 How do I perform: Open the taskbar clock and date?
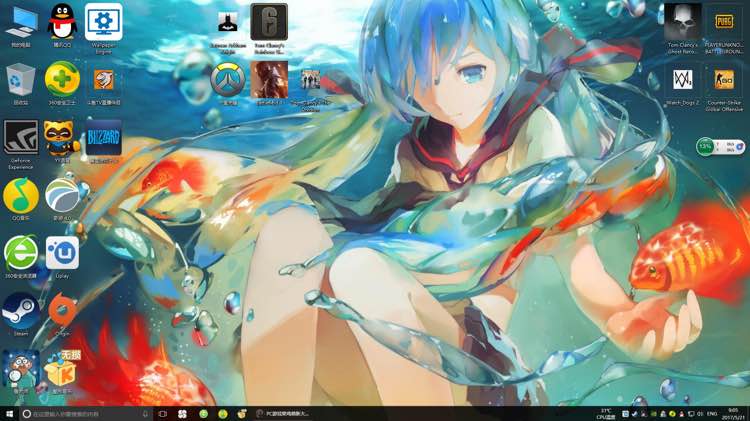pos(733,414)
